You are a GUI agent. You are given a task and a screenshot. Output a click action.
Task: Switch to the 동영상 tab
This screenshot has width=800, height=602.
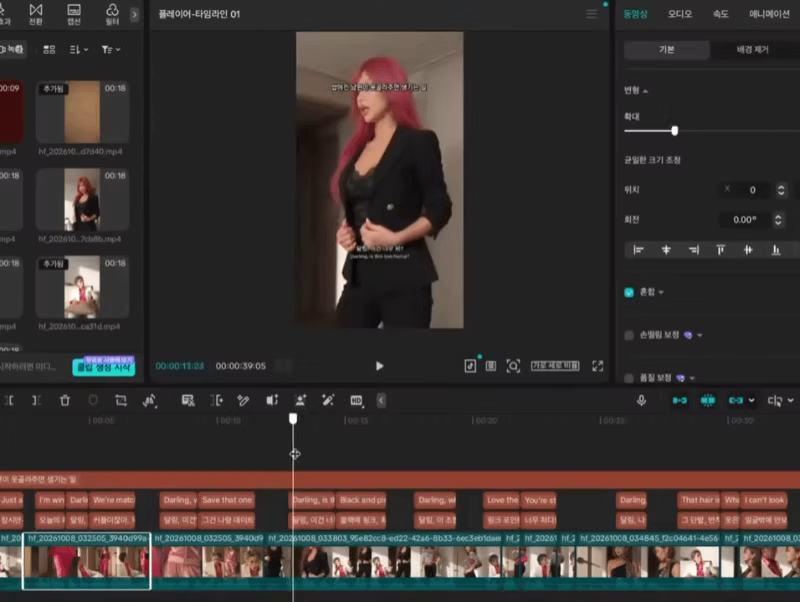coord(636,14)
